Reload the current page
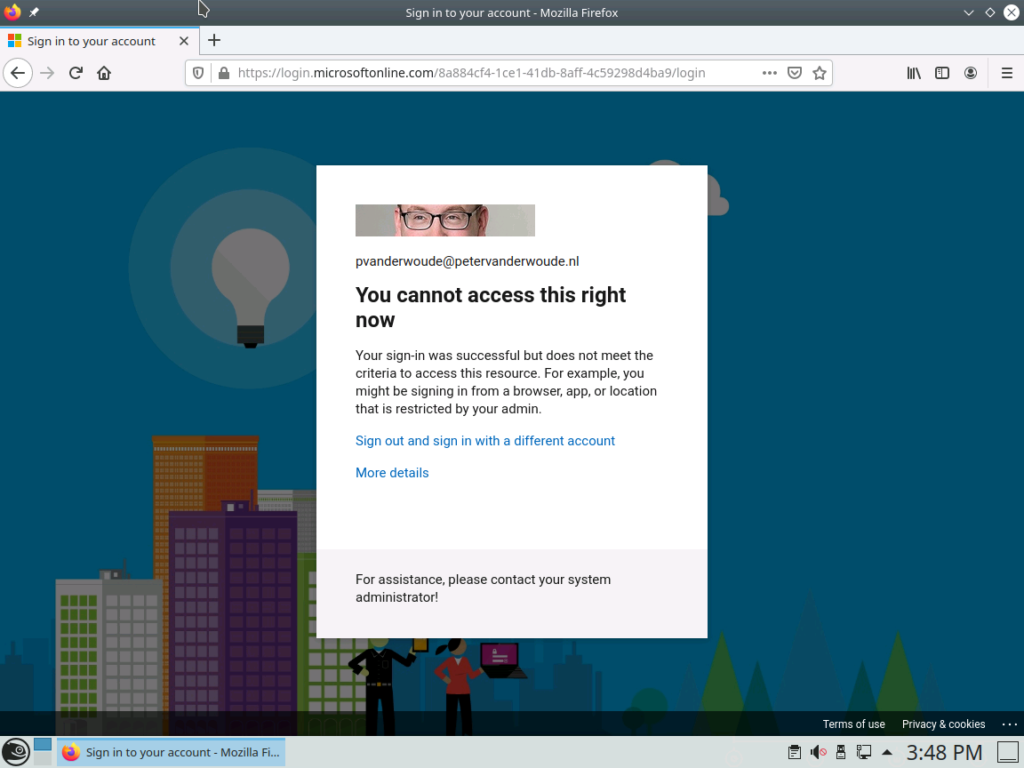Viewport: 1024px width, 768px height. point(75,73)
